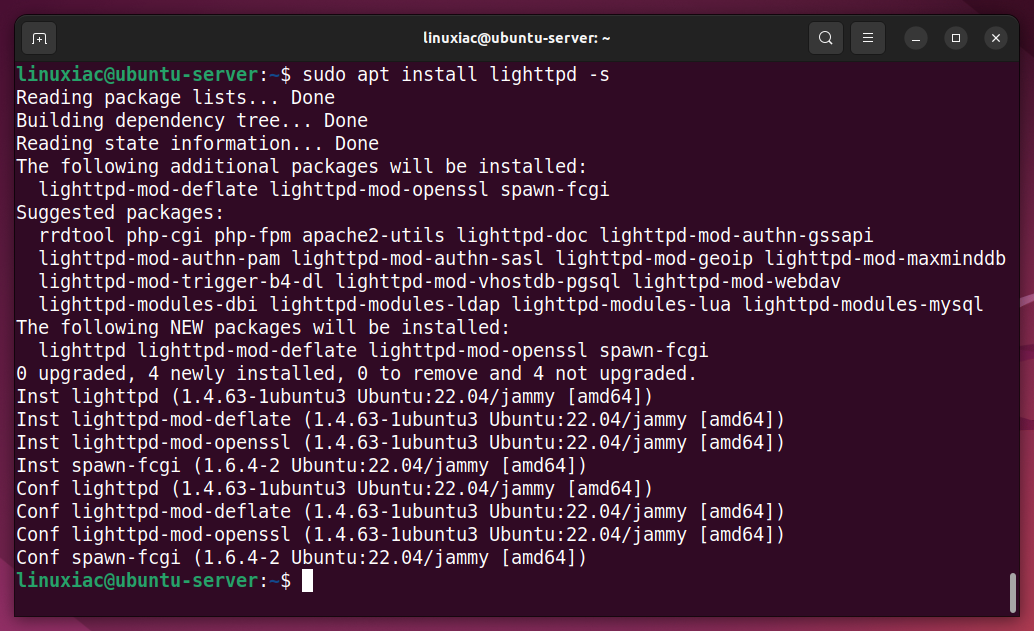Click 'lighttpd-mod-authn-pam' in suggested packages

coord(160,259)
